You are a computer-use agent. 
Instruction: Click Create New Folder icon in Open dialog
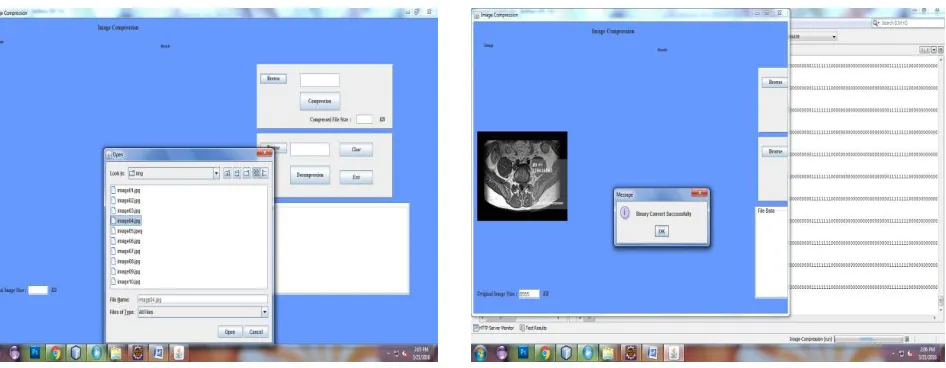click(247, 173)
